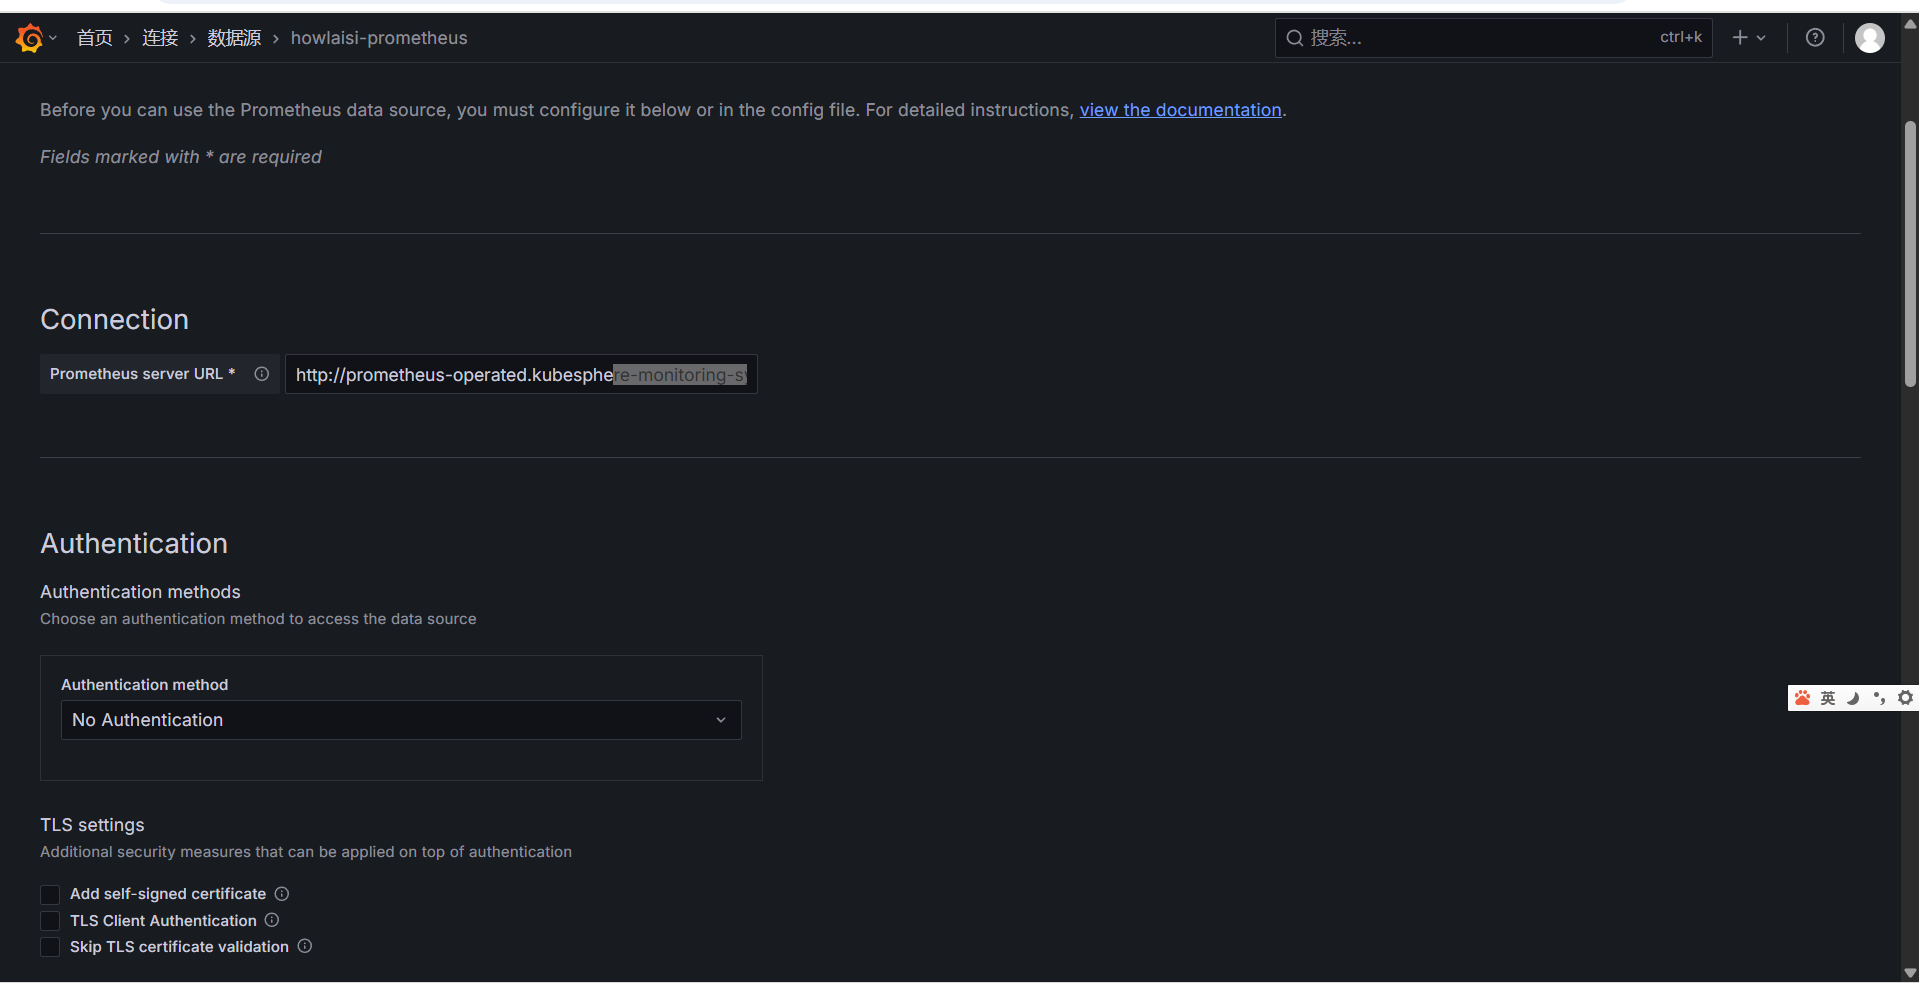Check Skip TLS certificate validation
The height and width of the screenshot is (983, 1919).
coord(50,947)
